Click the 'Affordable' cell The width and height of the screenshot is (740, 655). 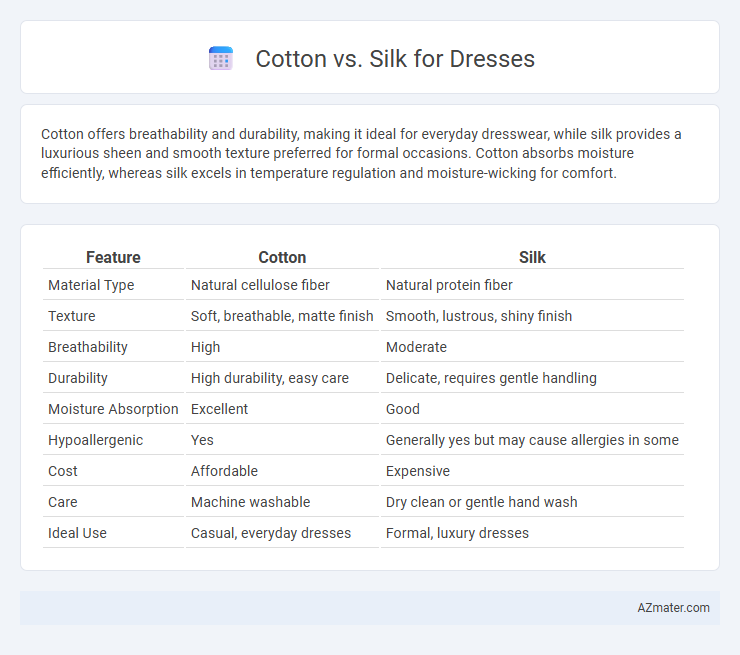point(224,471)
